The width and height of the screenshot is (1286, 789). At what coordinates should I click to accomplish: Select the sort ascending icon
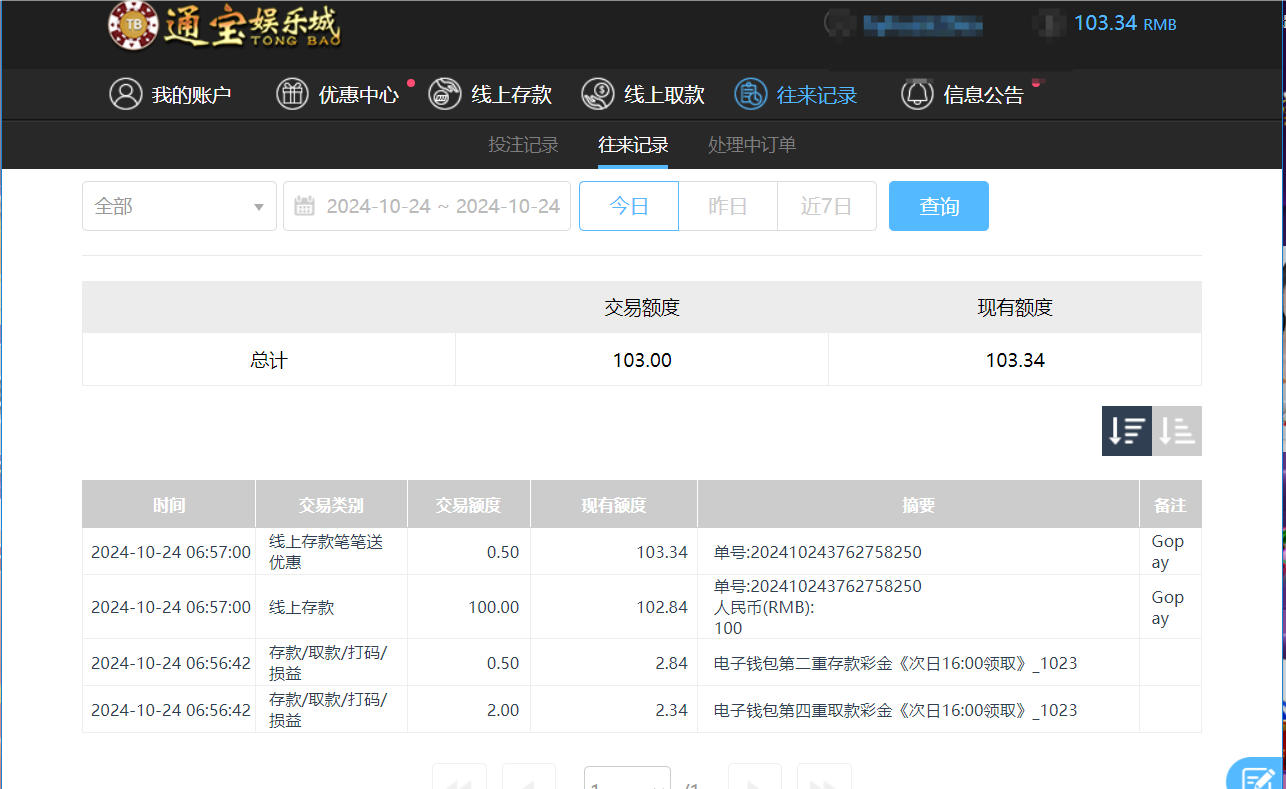click(x=1176, y=430)
